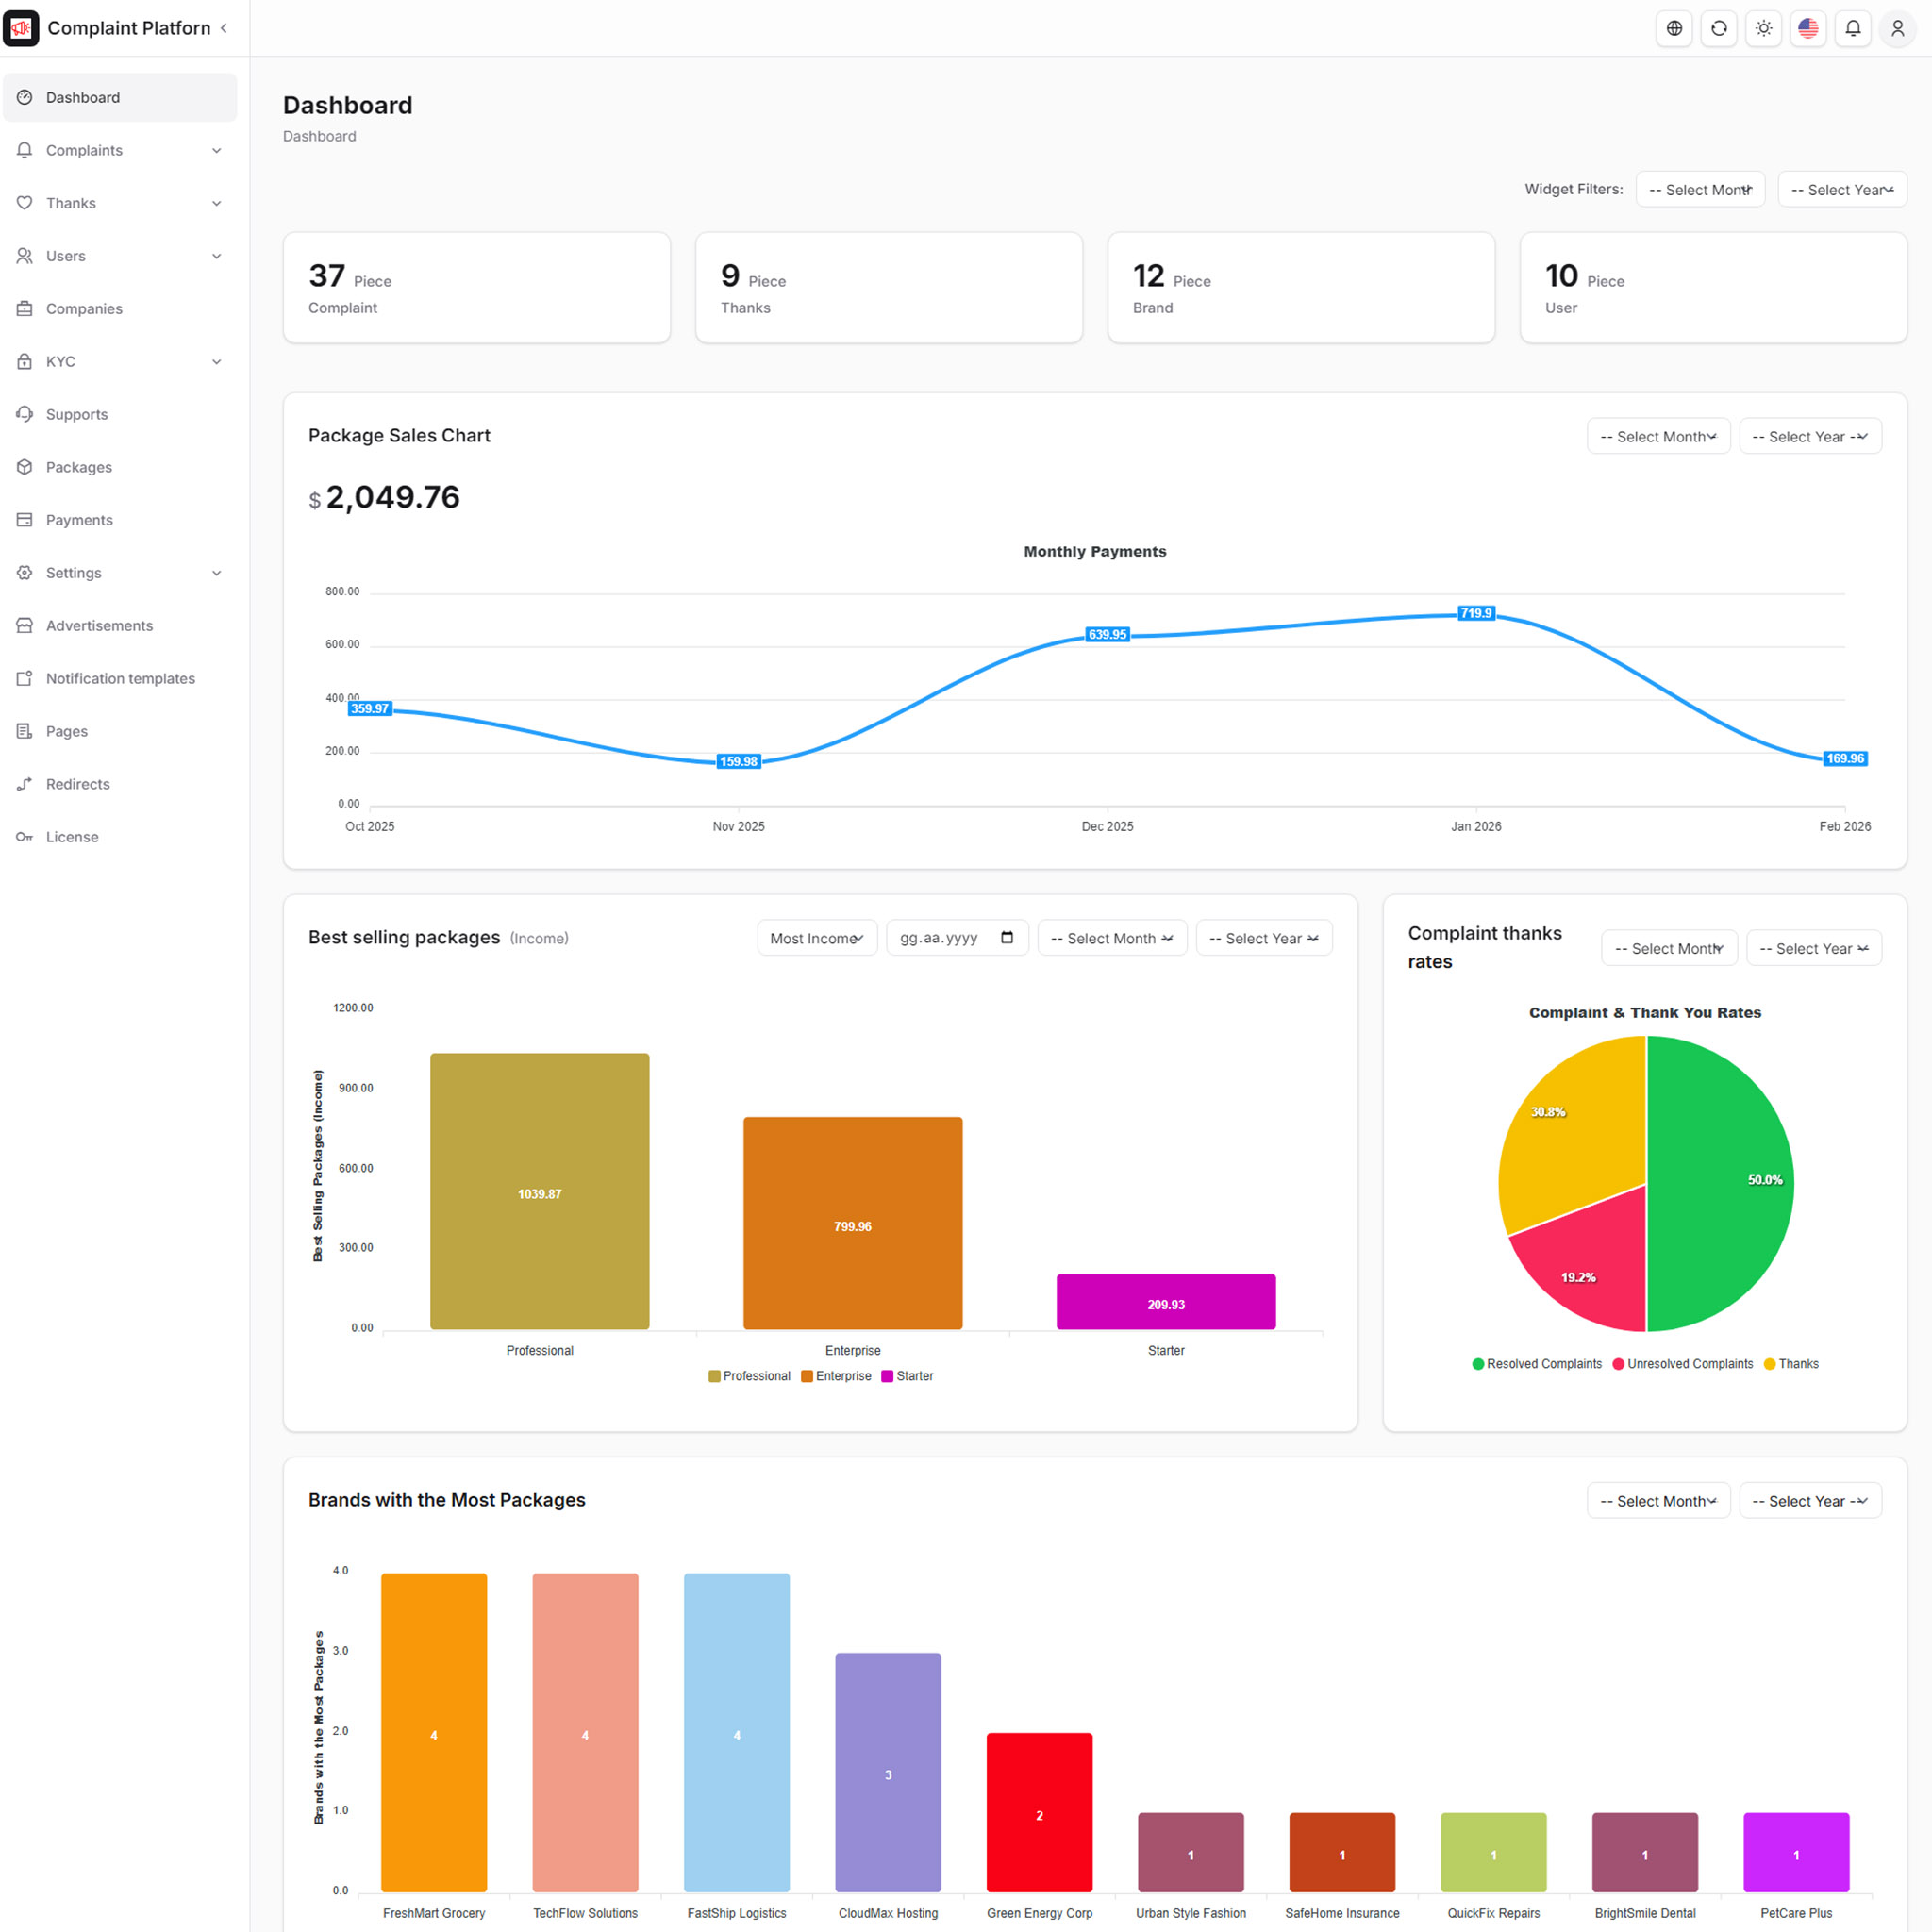Click the Complaint Platform logo icon
This screenshot has width=1932, height=1932.
21,28
